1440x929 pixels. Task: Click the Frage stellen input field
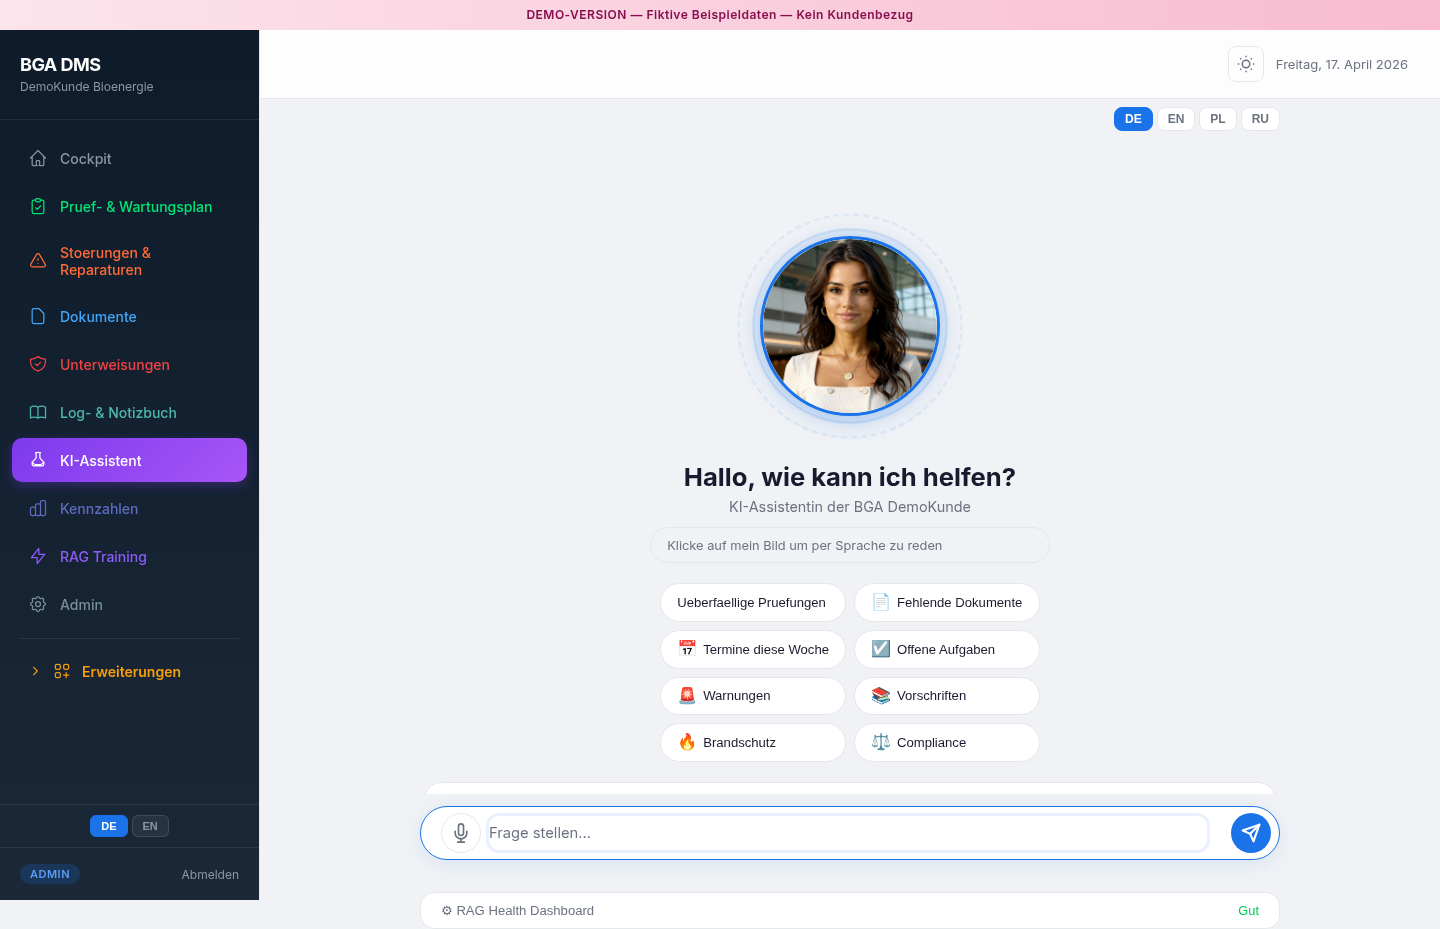tap(847, 832)
